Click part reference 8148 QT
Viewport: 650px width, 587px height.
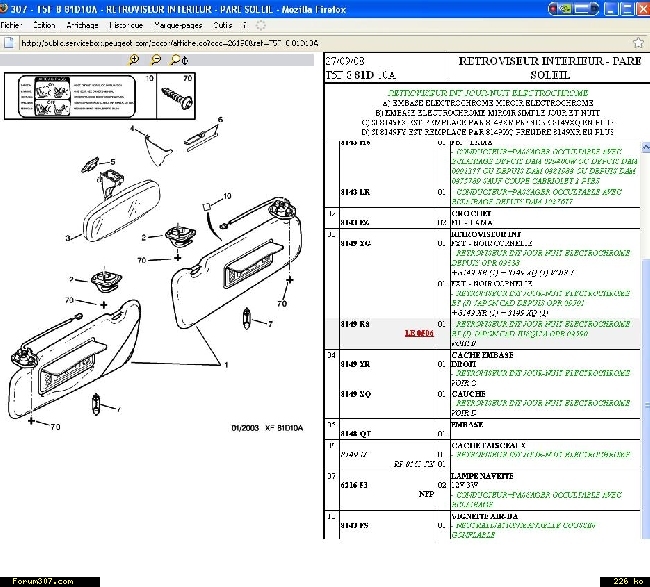(x=356, y=434)
